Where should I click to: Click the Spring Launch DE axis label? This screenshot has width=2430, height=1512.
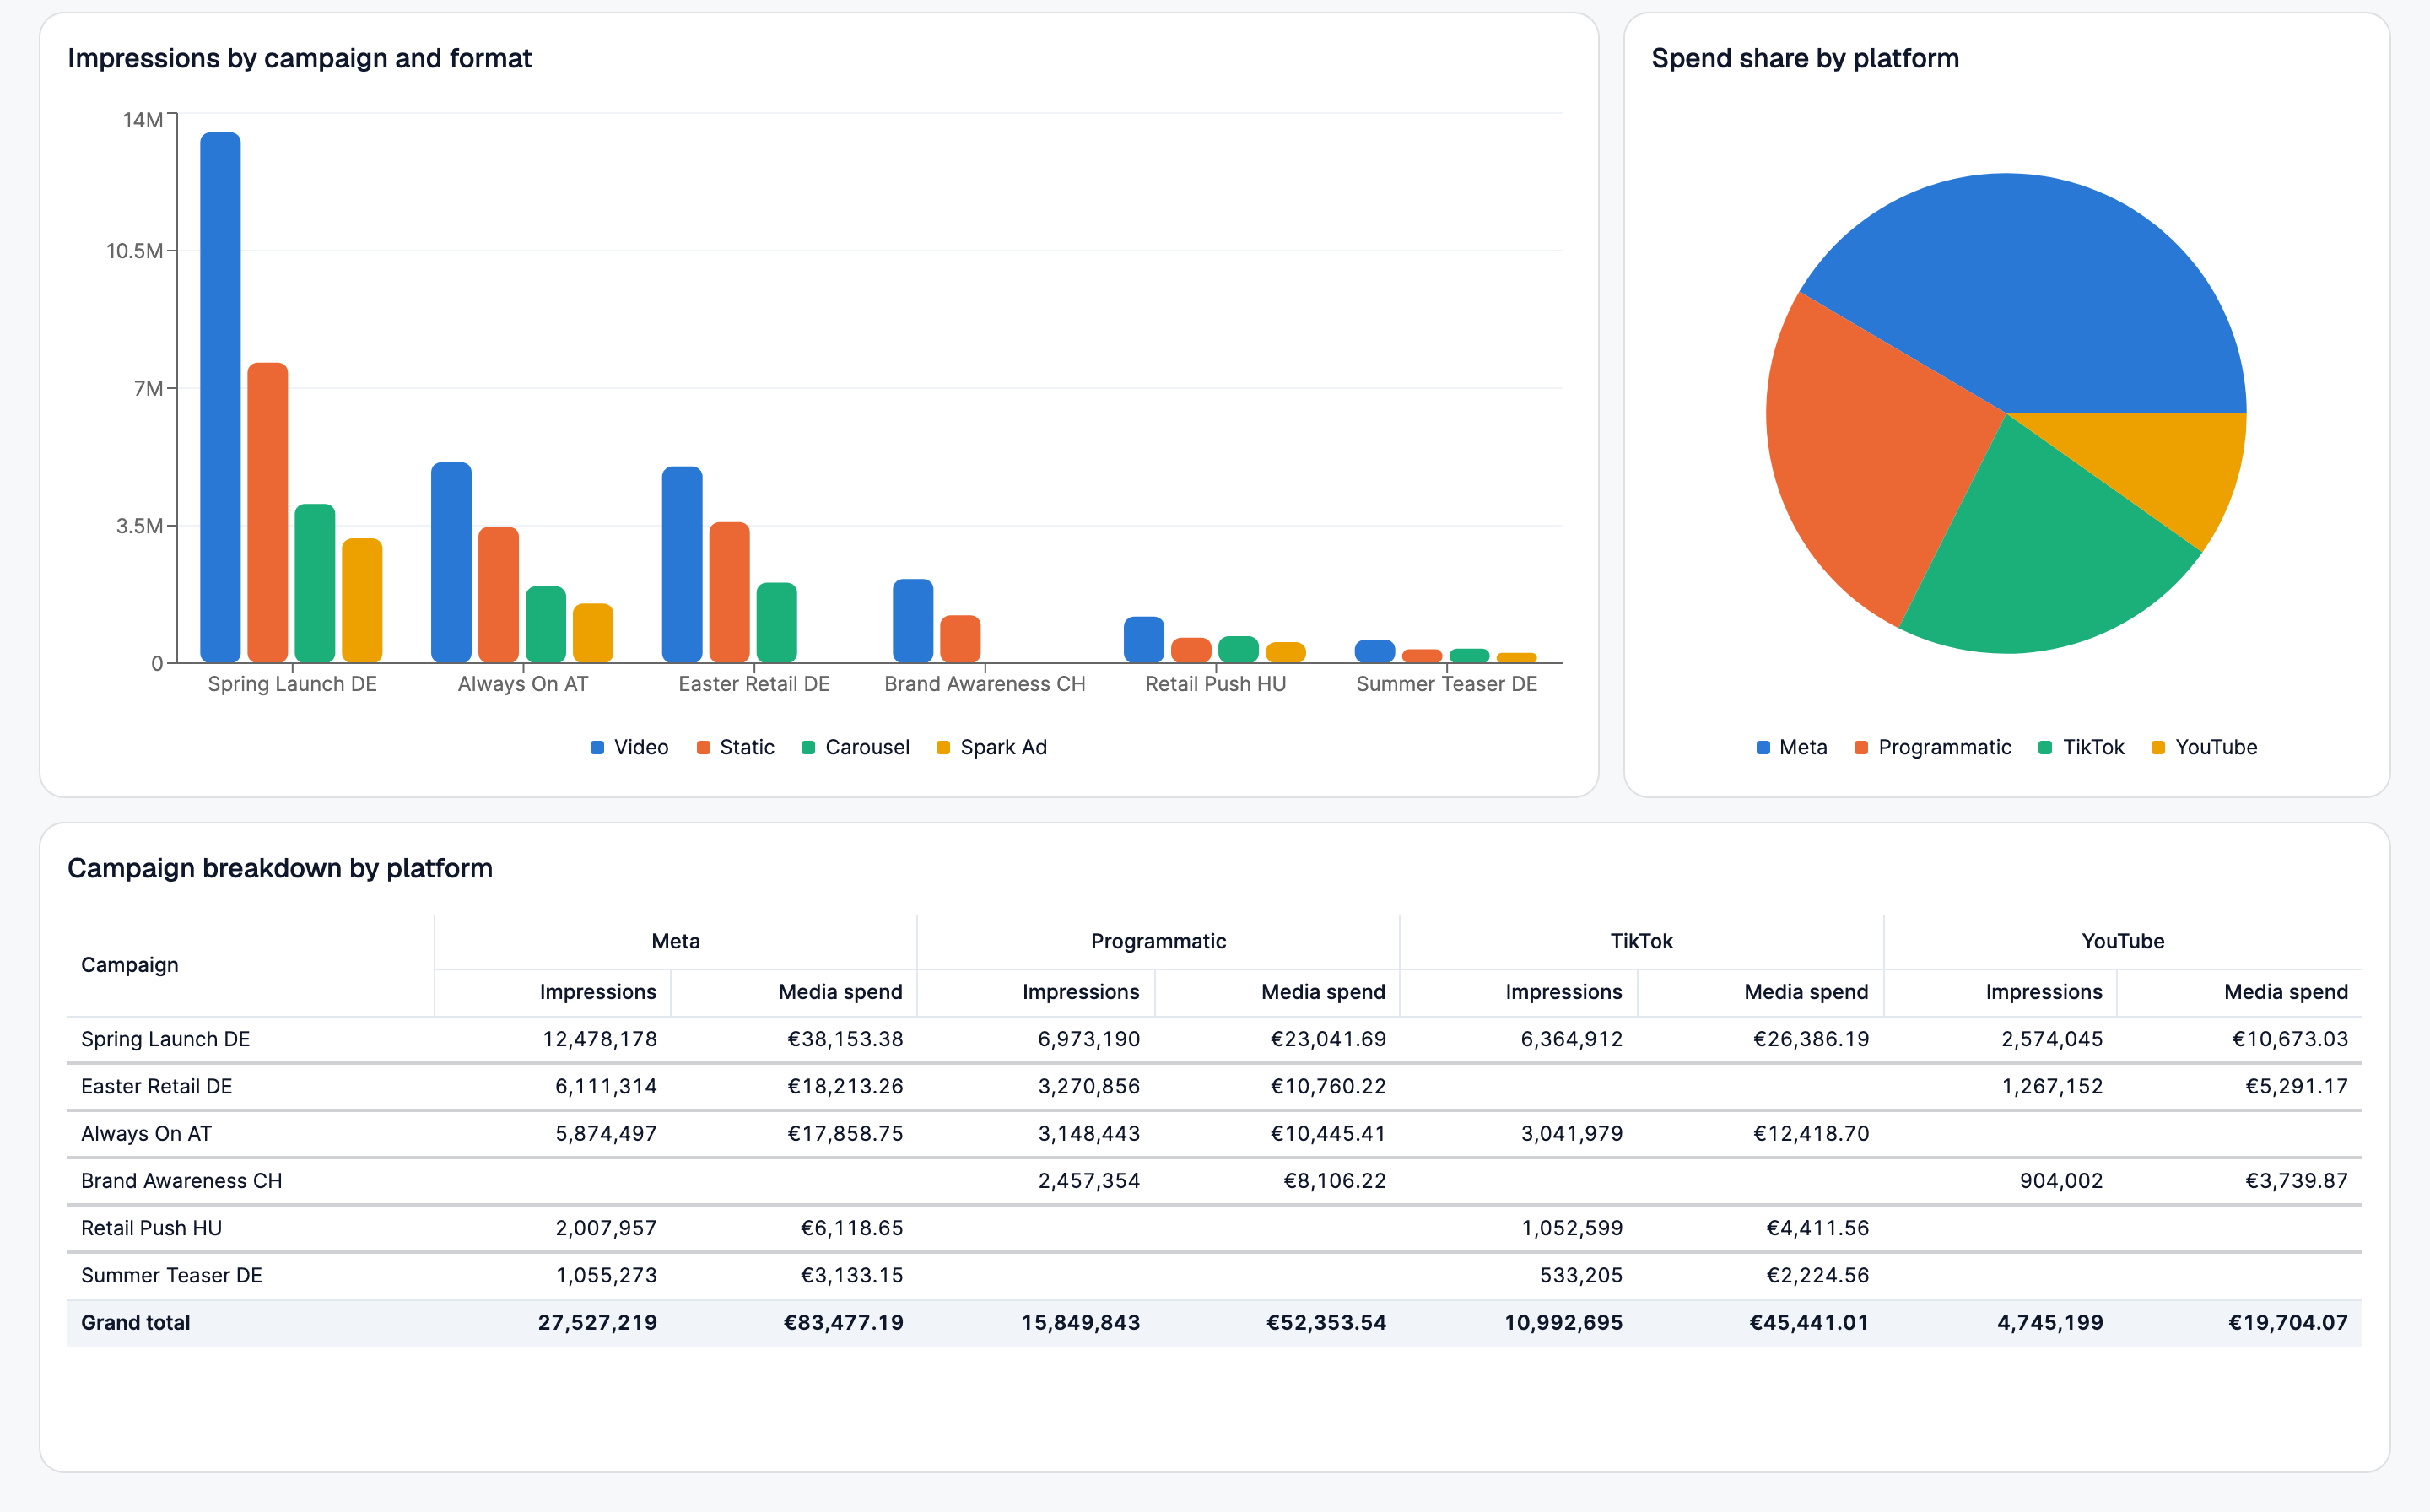coord(292,684)
